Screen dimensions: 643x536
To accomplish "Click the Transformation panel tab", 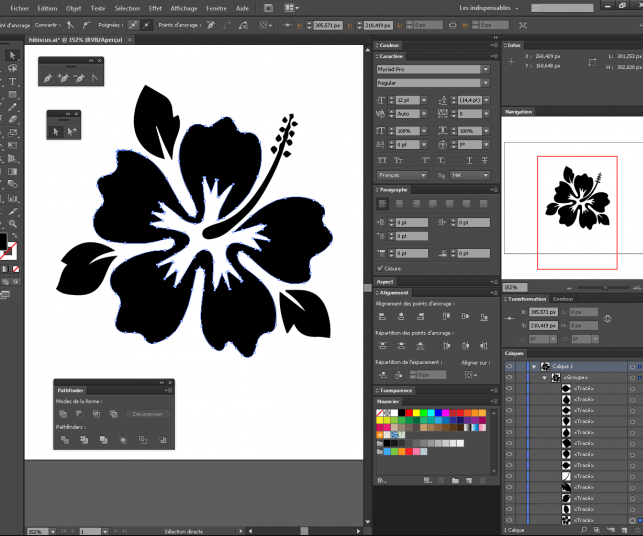I will (527, 299).
